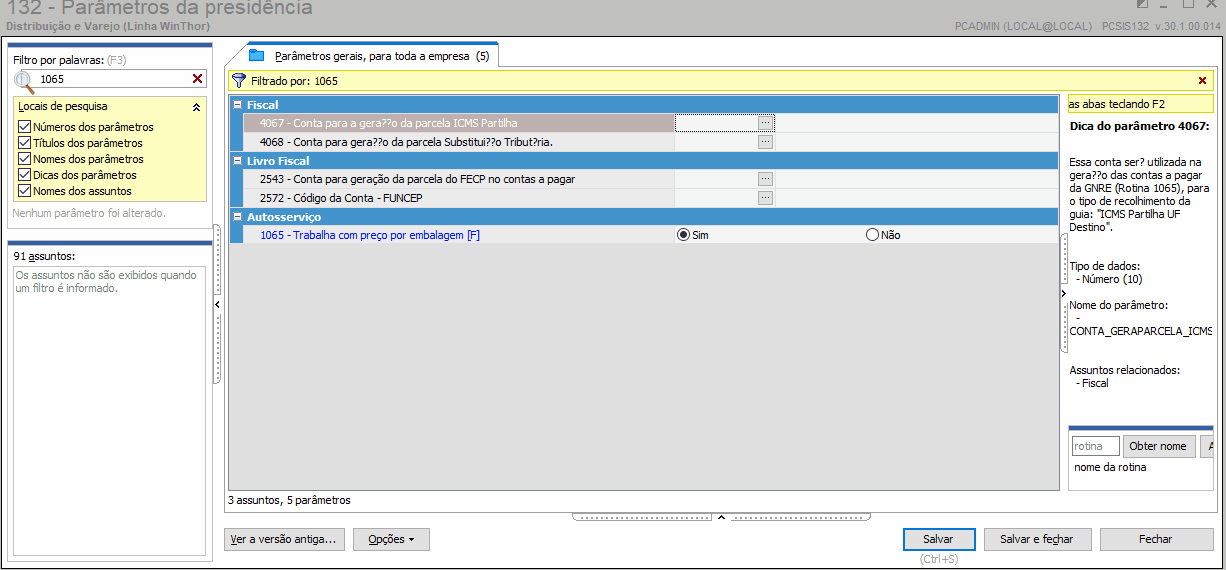Click 'Salvar e fechar' button

[1038, 539]
